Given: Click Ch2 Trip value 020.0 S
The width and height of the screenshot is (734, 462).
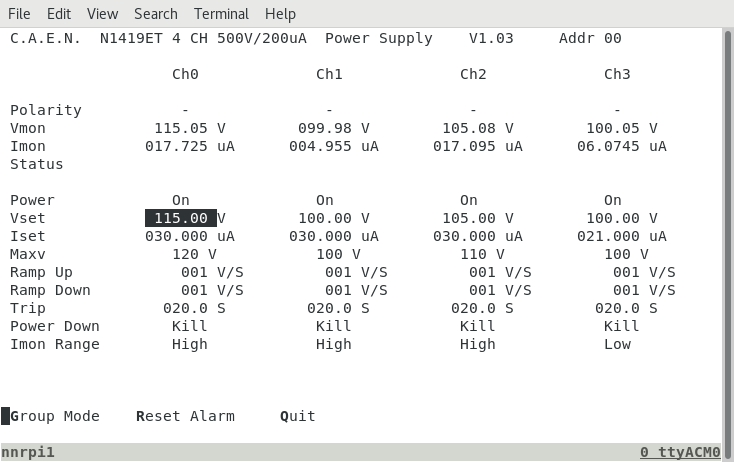Looking at the screenshot, I should tap(482, 308).
